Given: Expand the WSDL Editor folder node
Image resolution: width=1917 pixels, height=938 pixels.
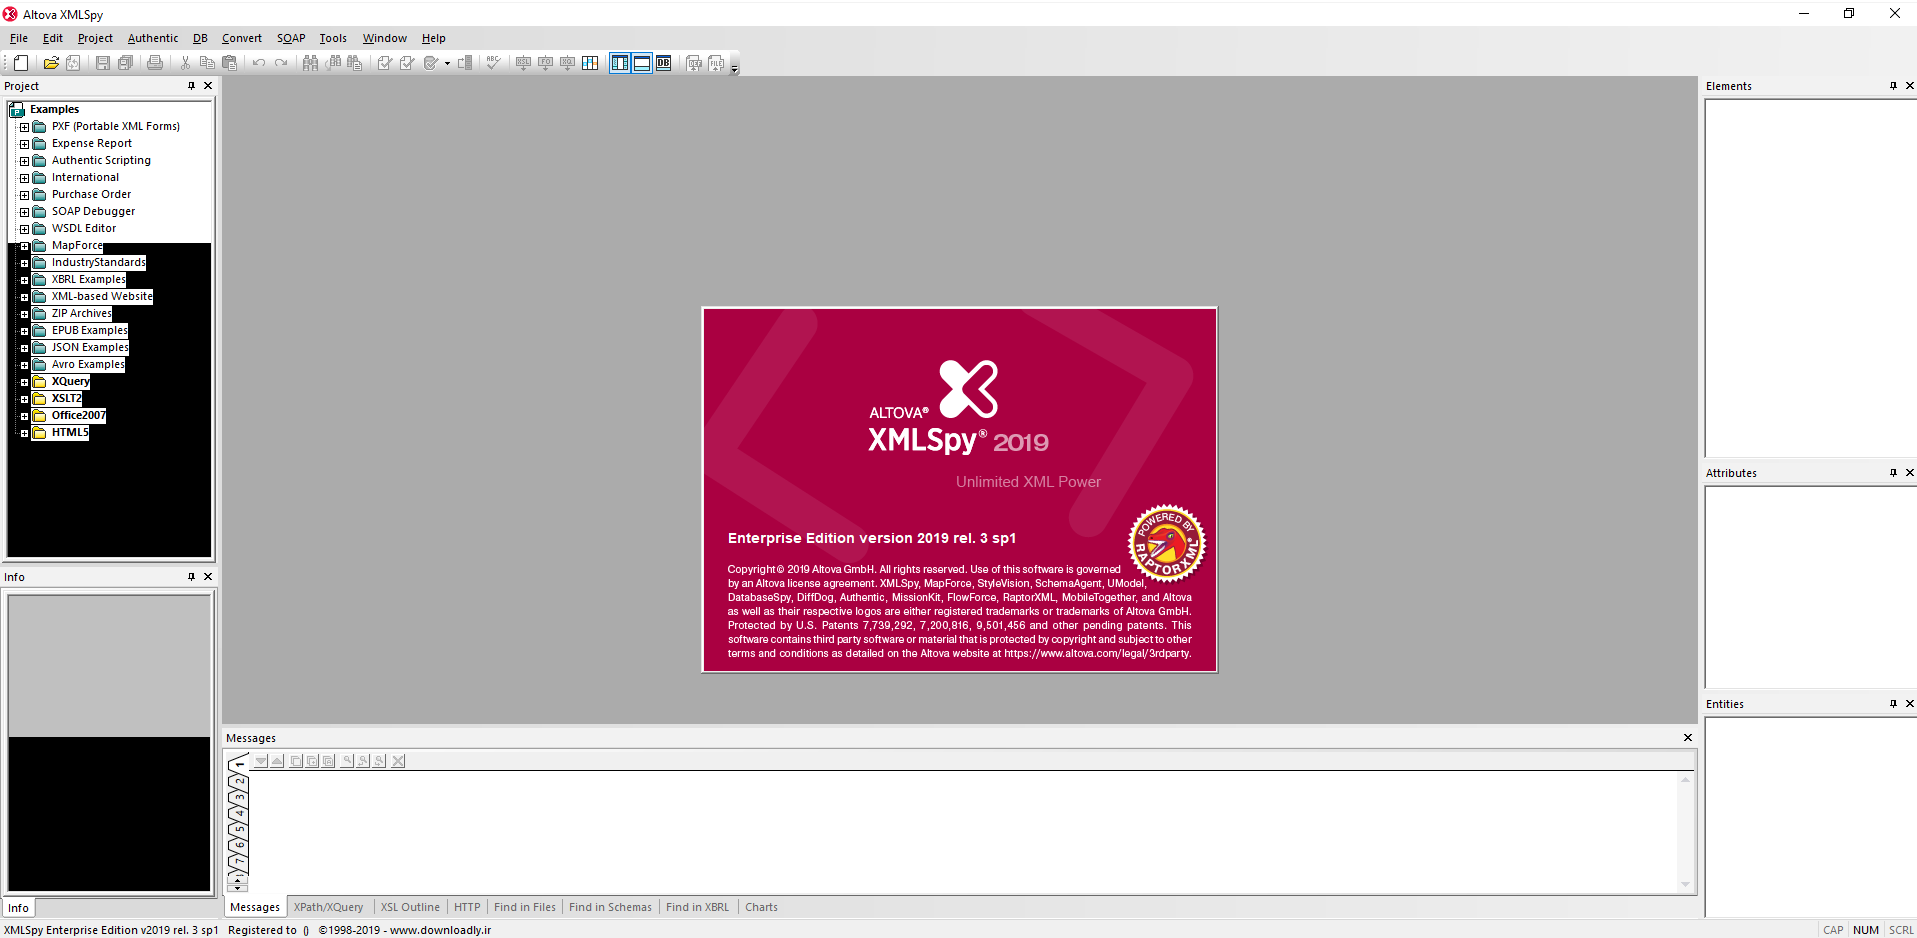Looking at the screenshot, I should (x=25, y=229).
